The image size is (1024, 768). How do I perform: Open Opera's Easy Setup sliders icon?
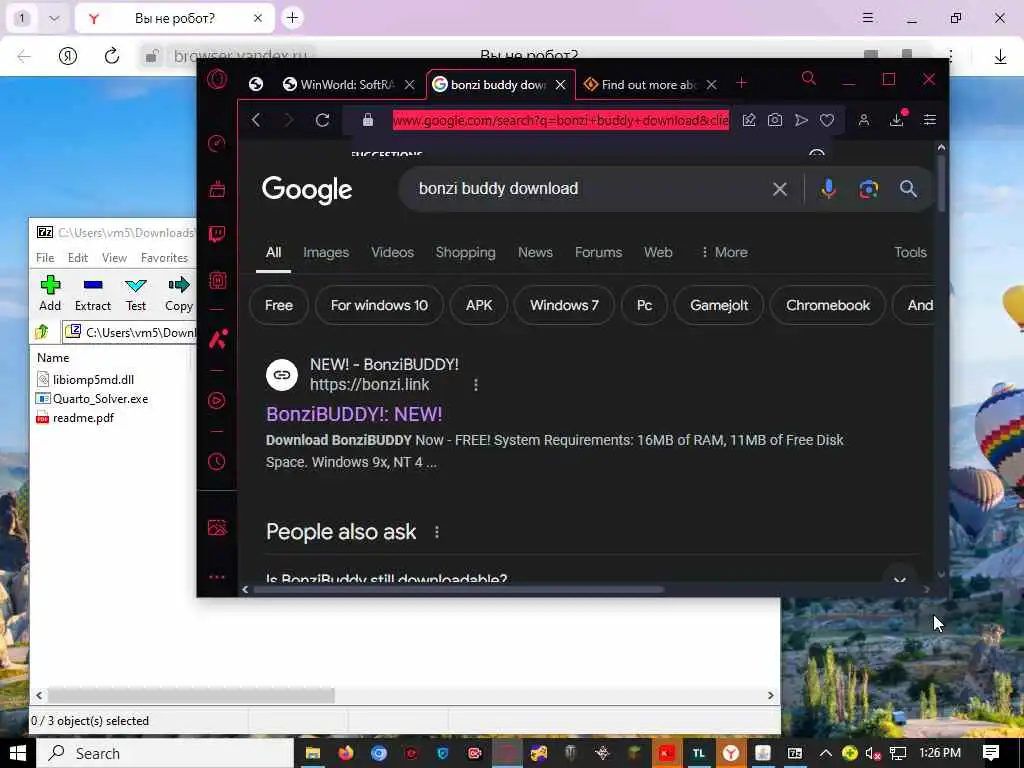(929, 120)
